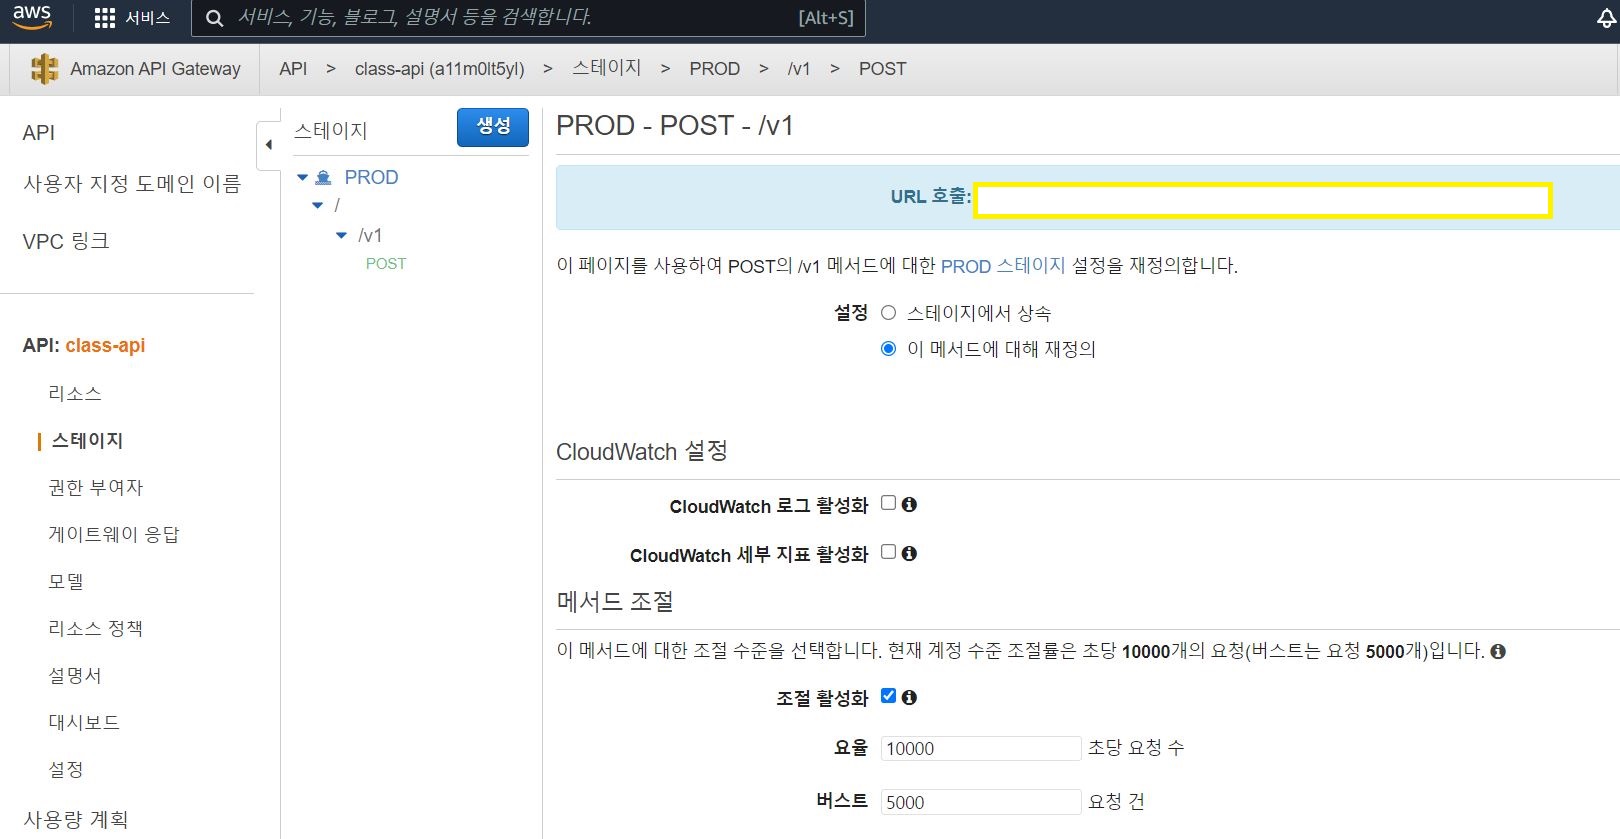Click 스테이지 breadcrumb link
This screenshot has width=1620, height=839.
[607, 68]
